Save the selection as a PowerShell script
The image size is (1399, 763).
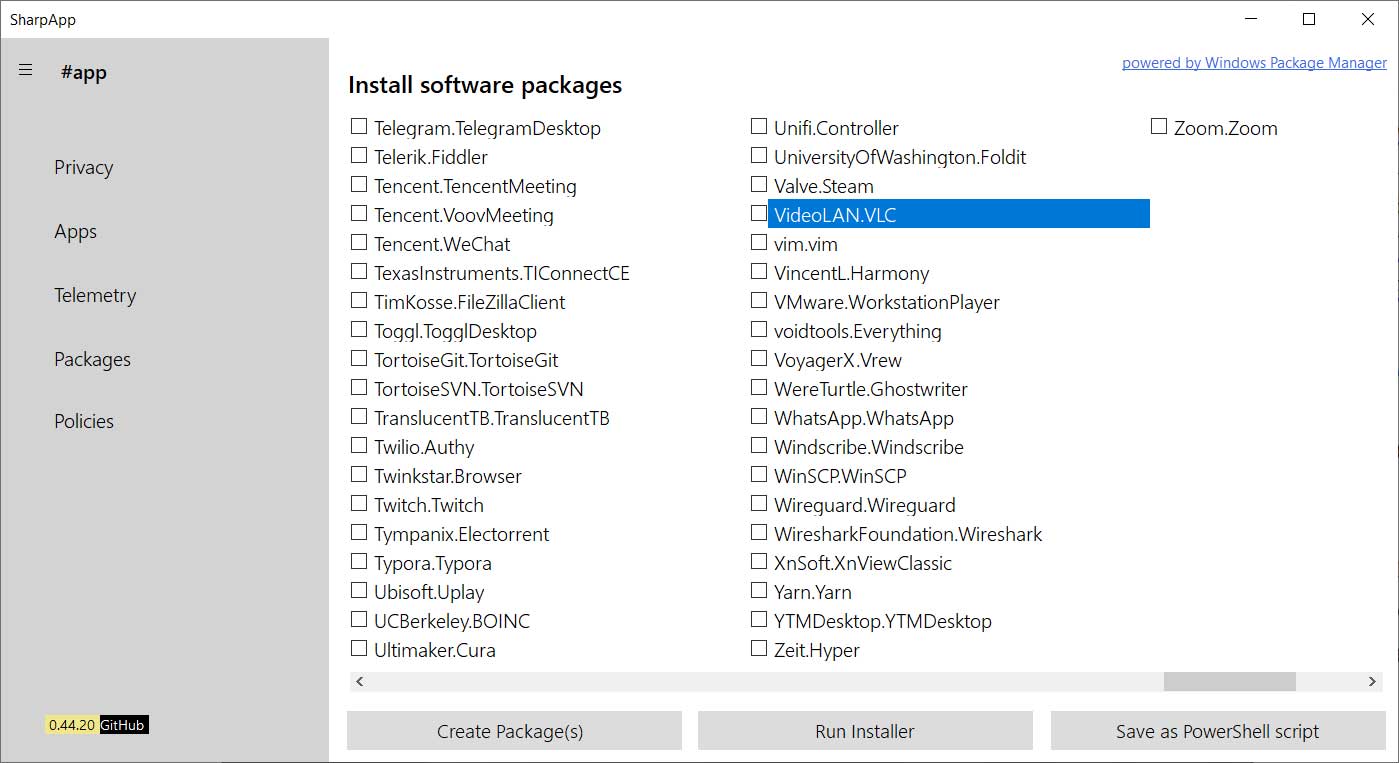point(1217,731)
